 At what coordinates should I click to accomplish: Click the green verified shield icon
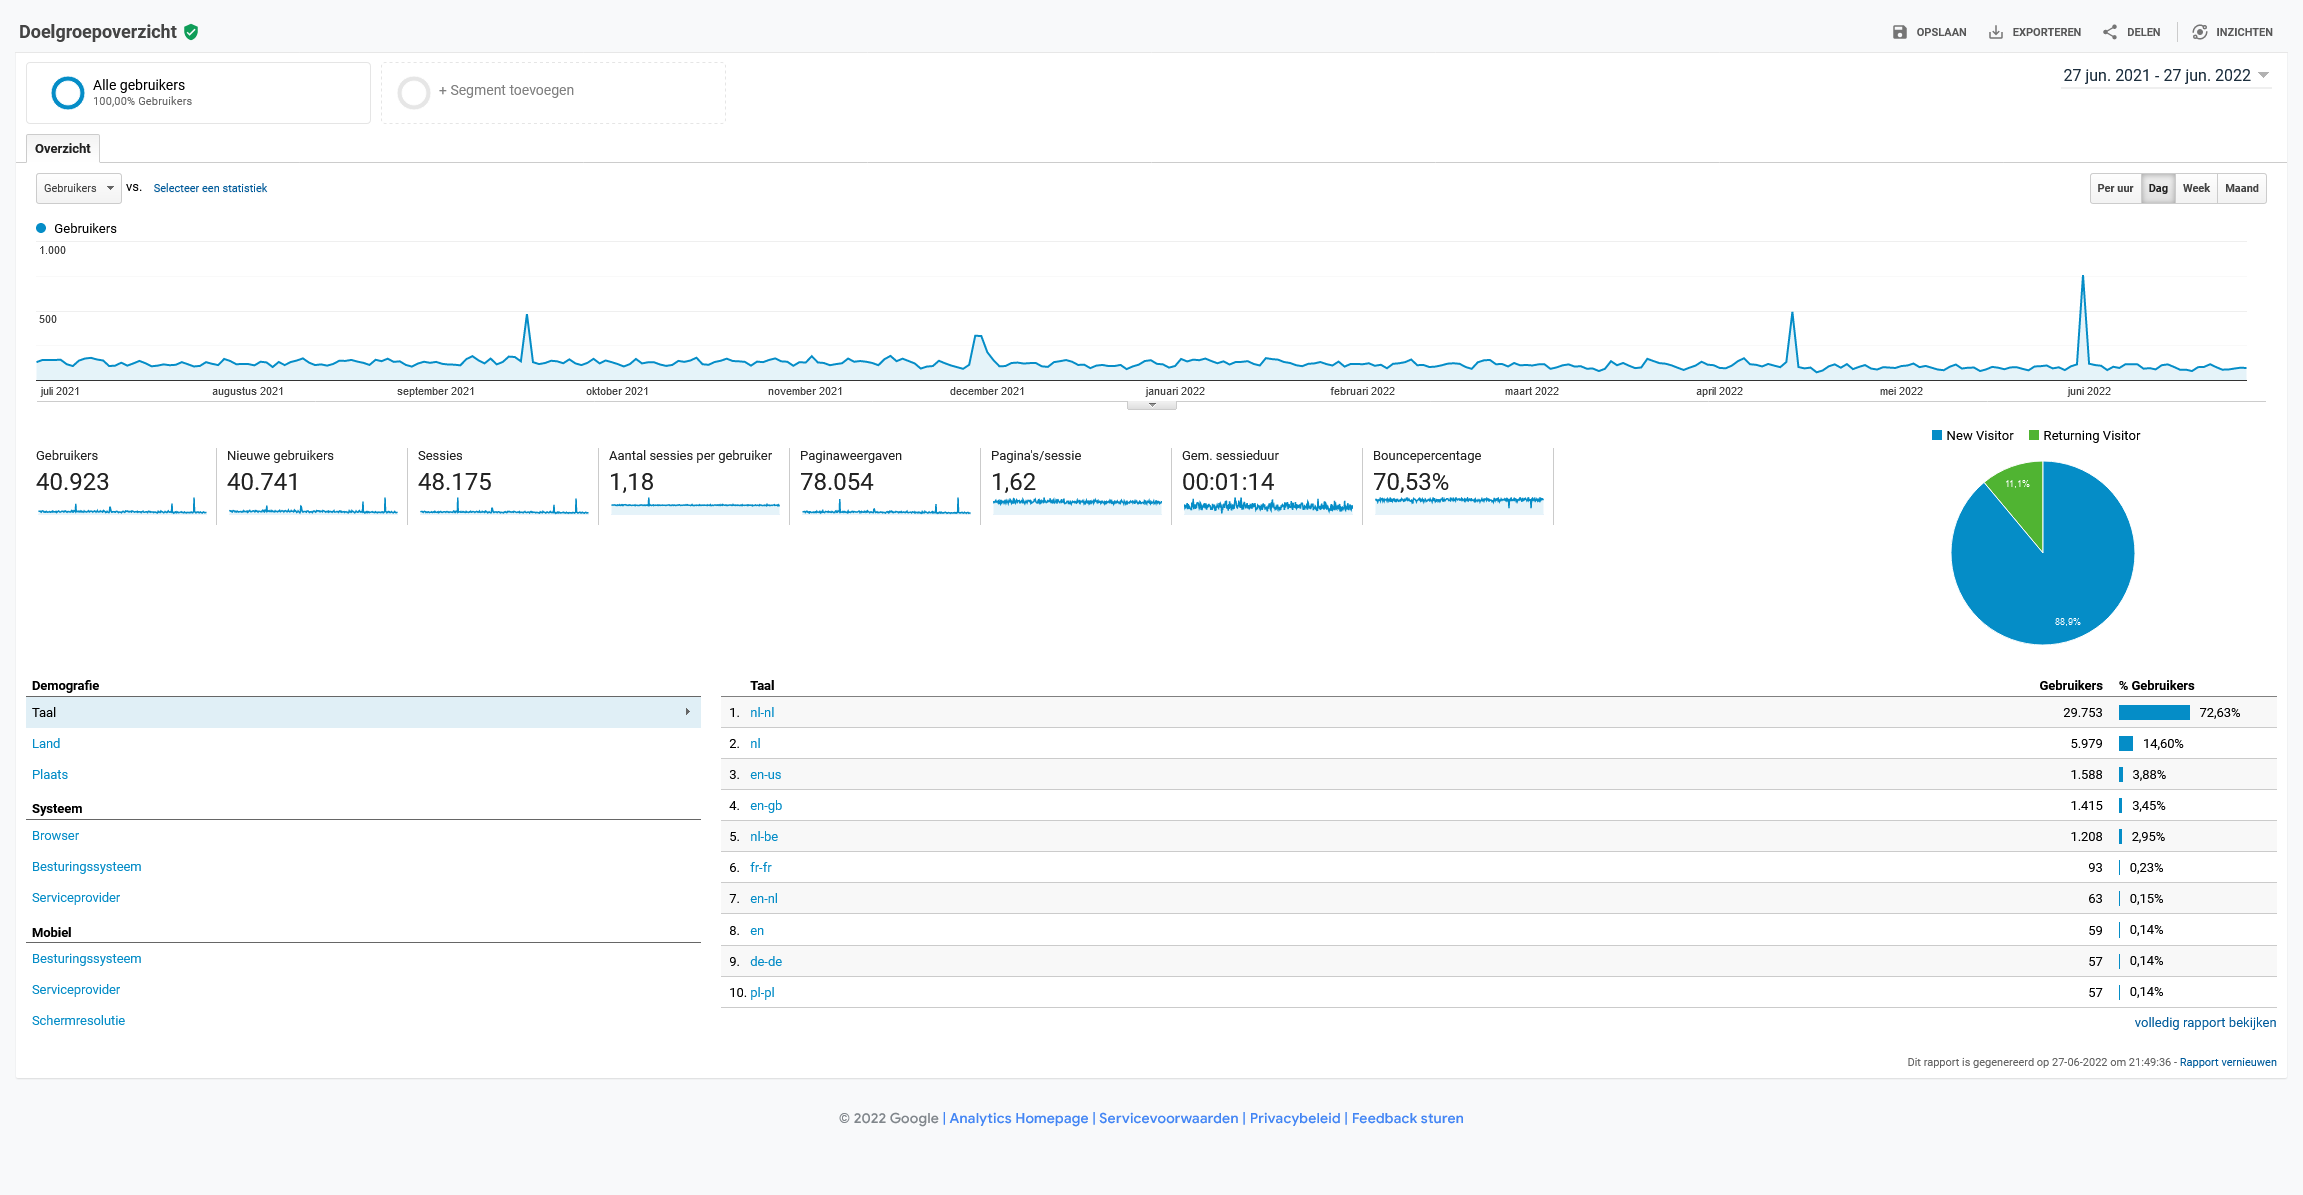tap(191, 32)
